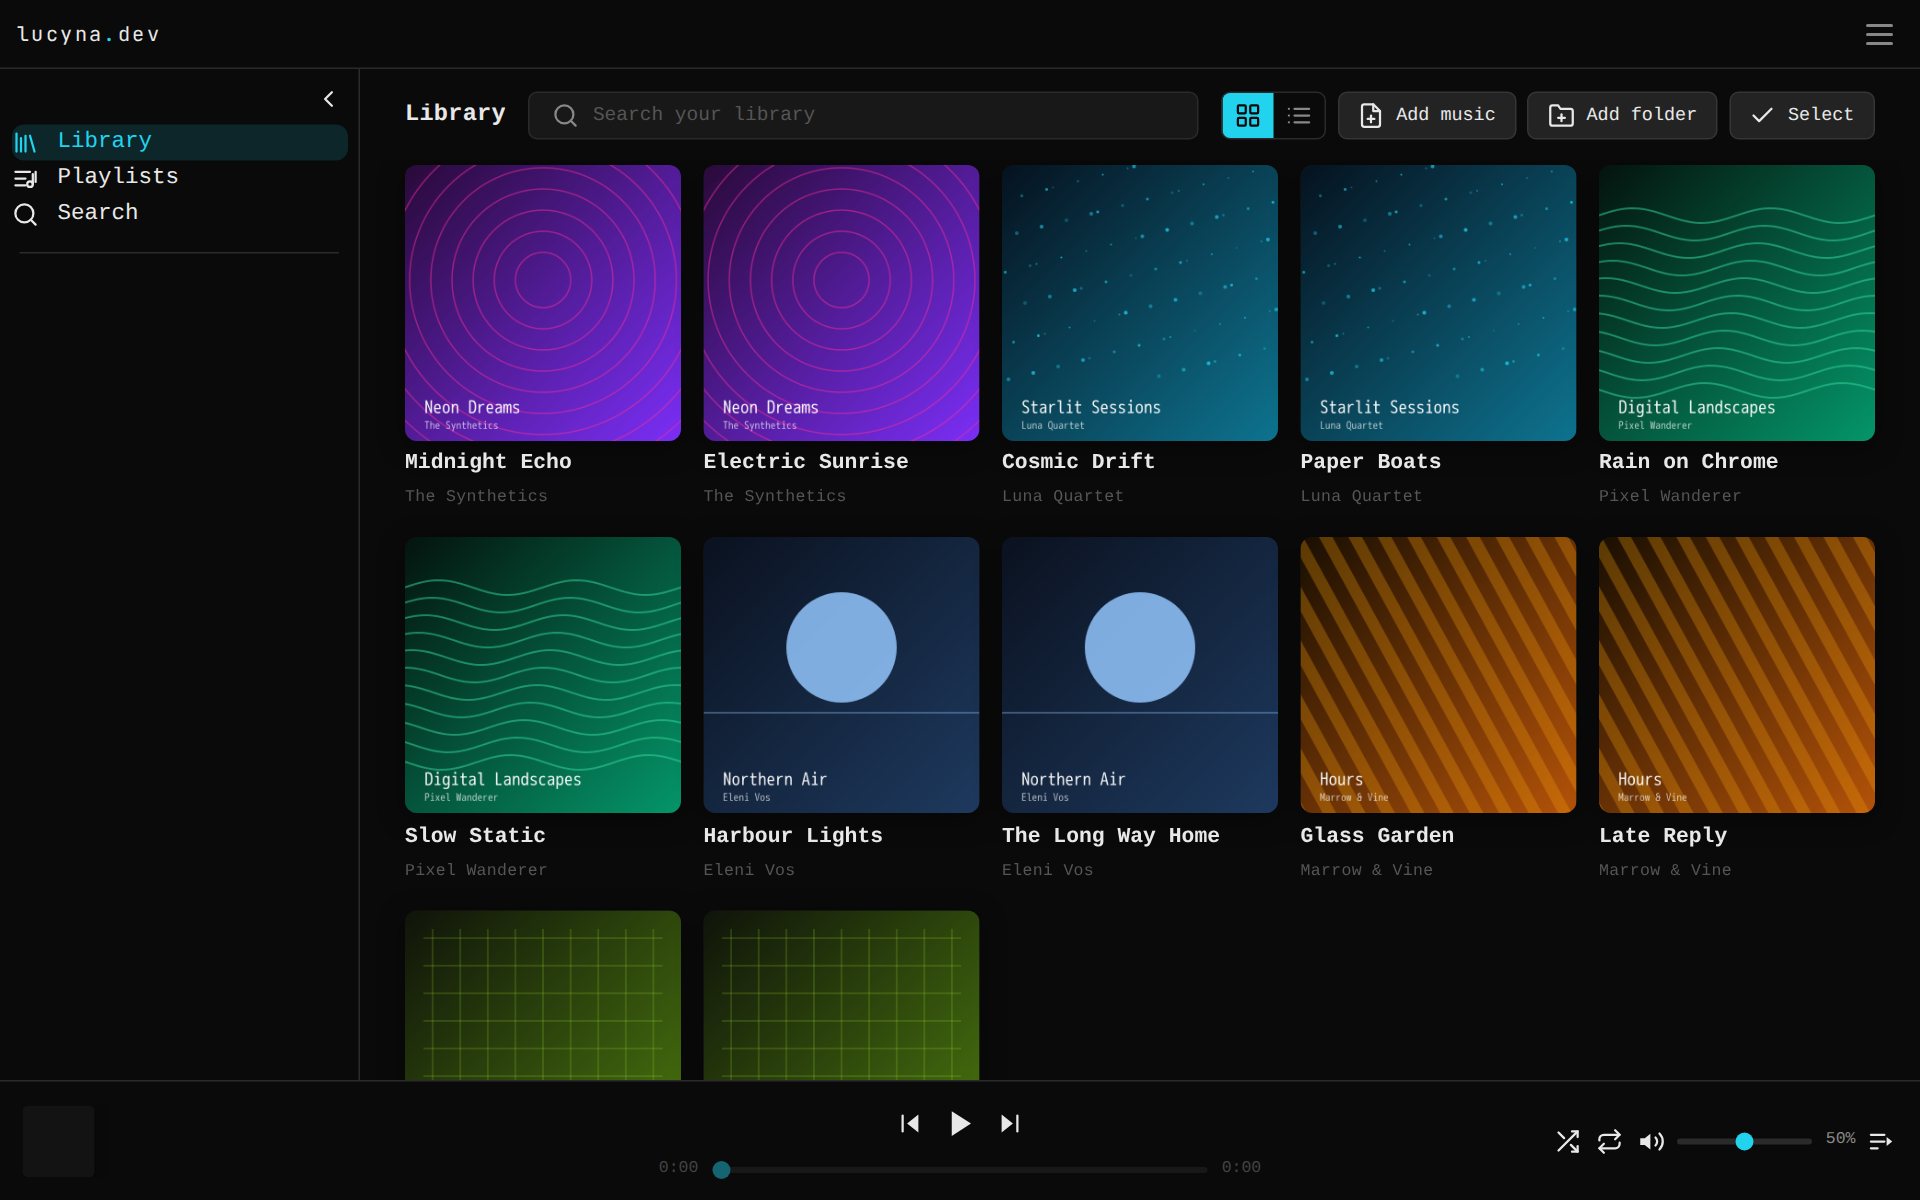
Task: Open the hamburger menu in header
Action: [1879, 34]
